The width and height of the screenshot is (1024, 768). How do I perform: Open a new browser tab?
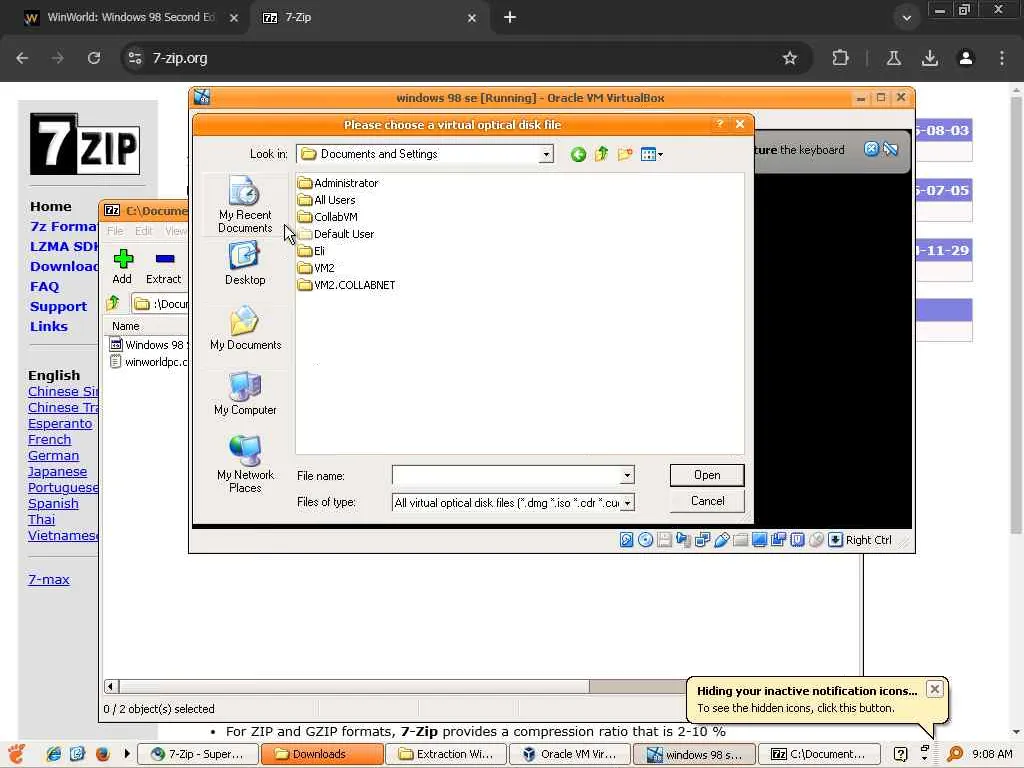click(x=510, y=18)
